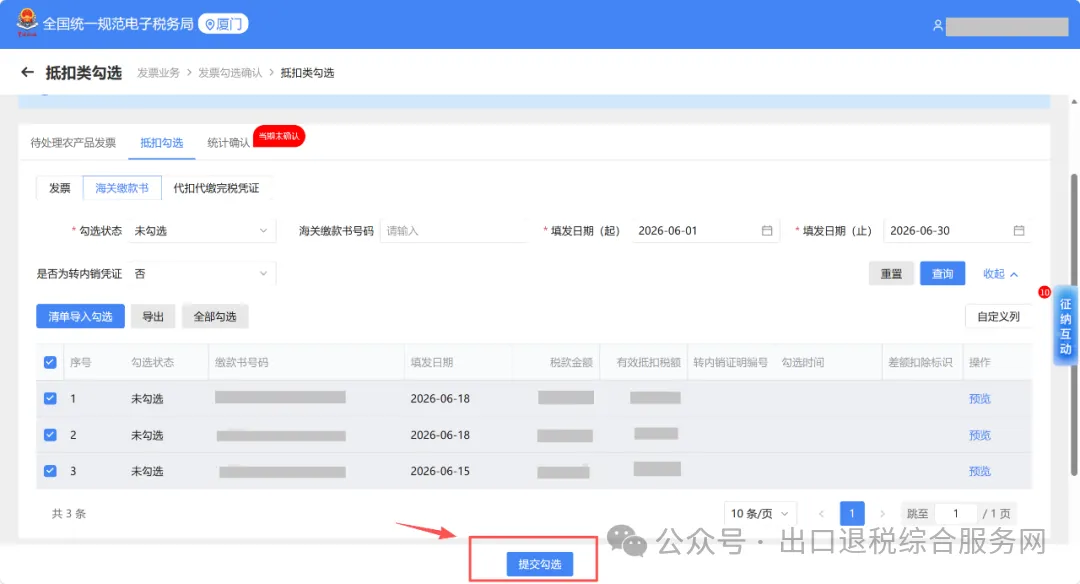Screen dimensions: 1080x584
Task: Click 预览 link in row 3
Action: [979, 471]
